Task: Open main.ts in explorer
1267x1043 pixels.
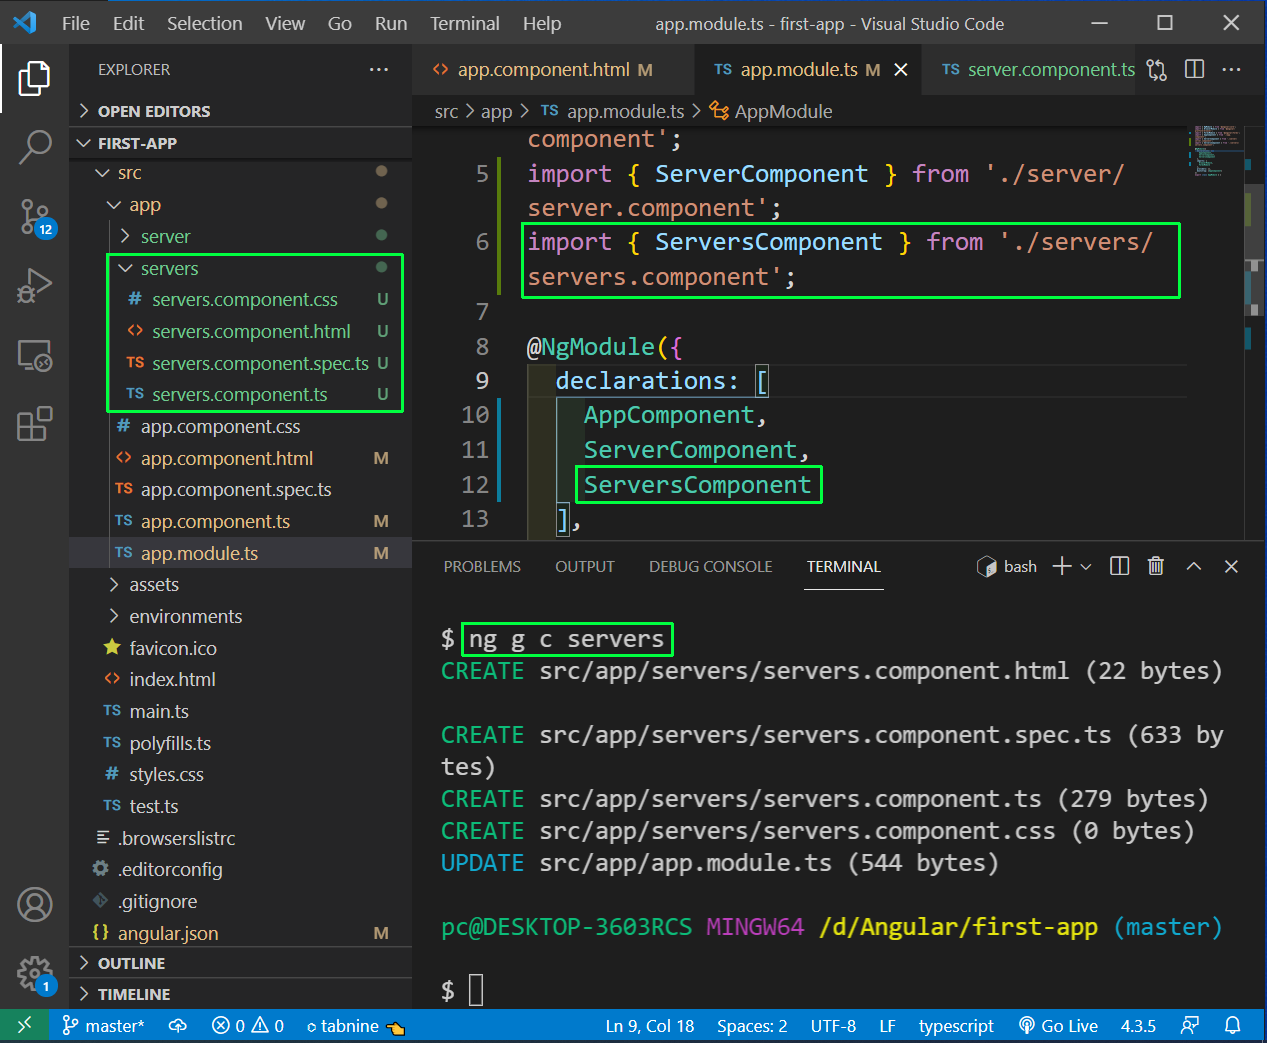Action: (240, 711)
